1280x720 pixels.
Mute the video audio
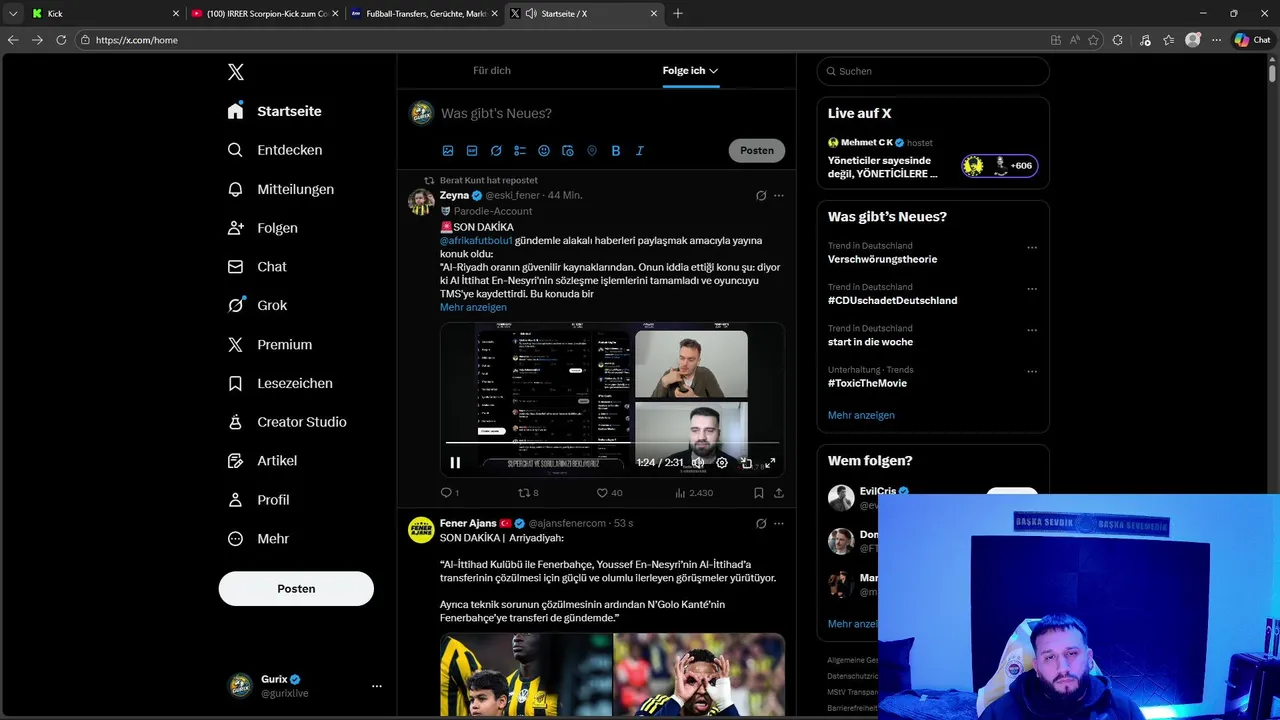[698, 463]
